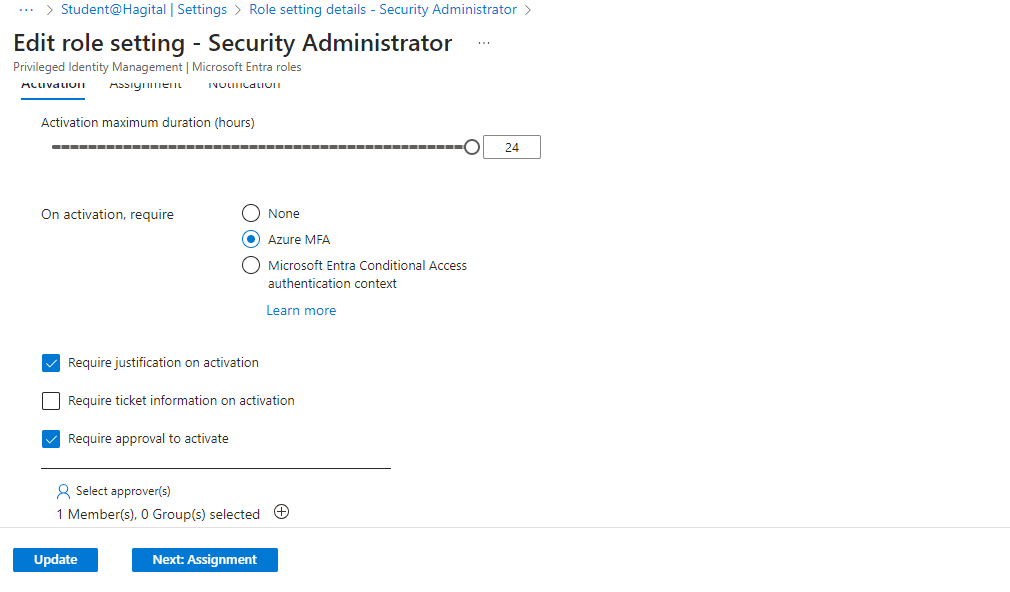
Task: Click the activation maximum duration slider handle
Action: [x=472, y=147]
